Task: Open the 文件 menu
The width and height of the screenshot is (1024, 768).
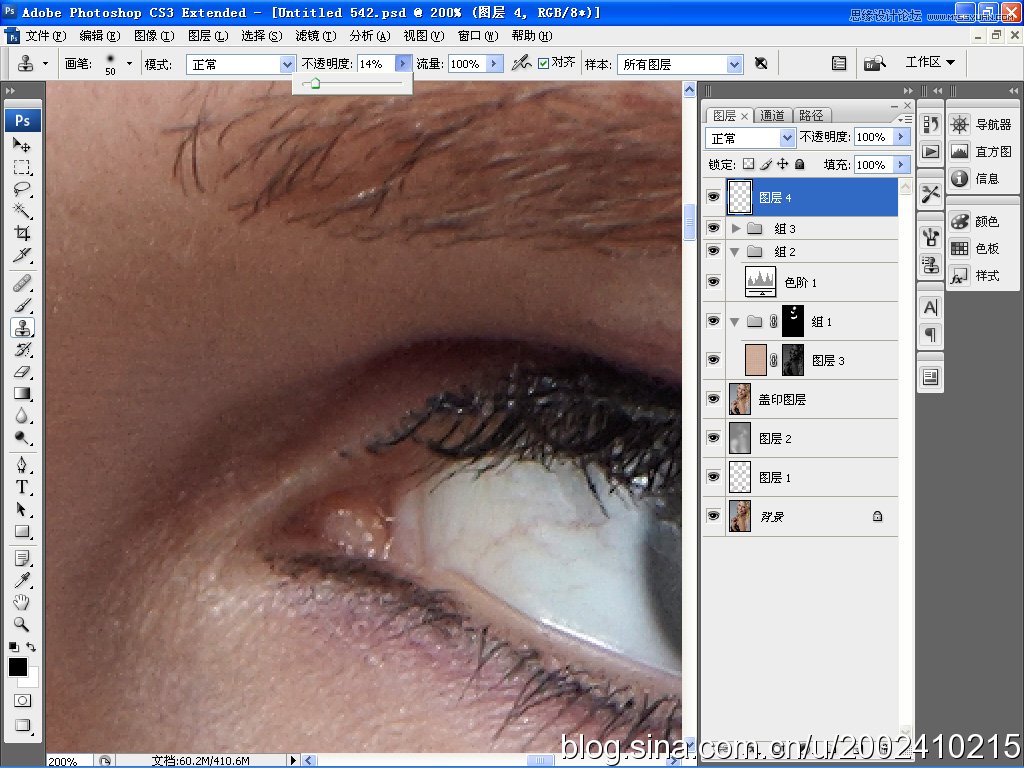Action: pyautogui.click(x=46, y=36)
